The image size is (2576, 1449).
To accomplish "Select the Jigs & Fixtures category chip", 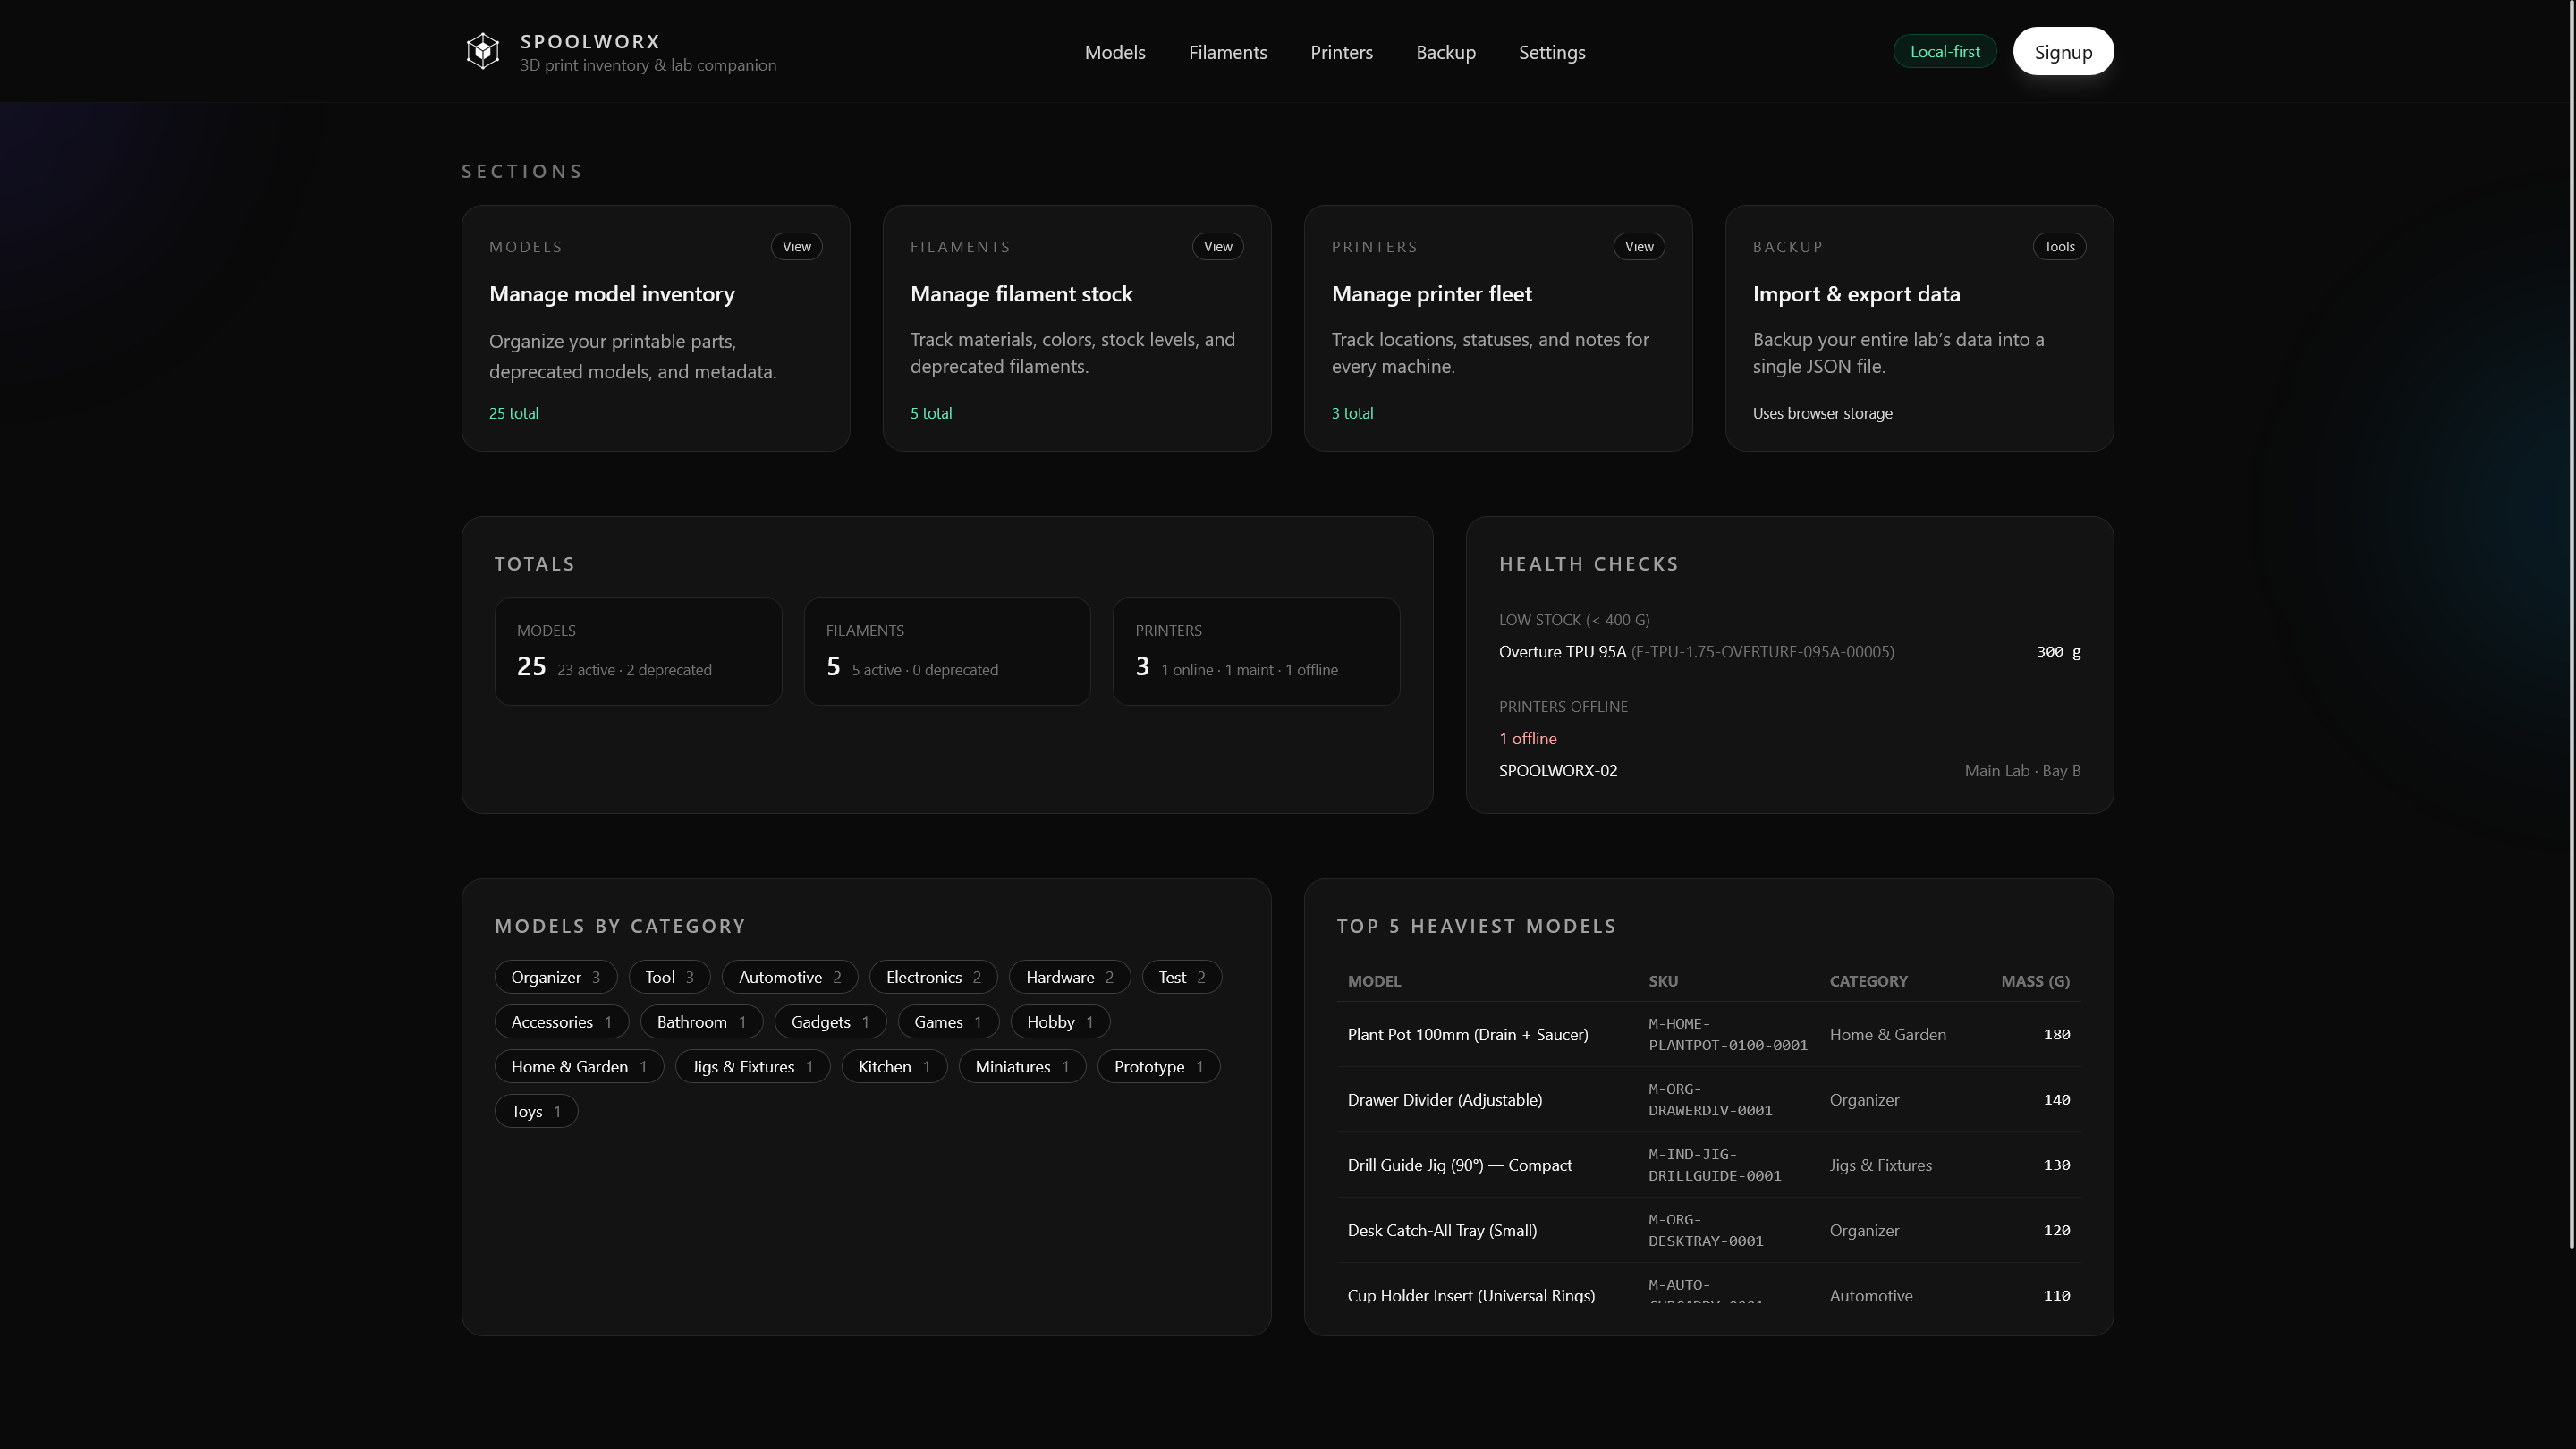I will (752, 1067).
